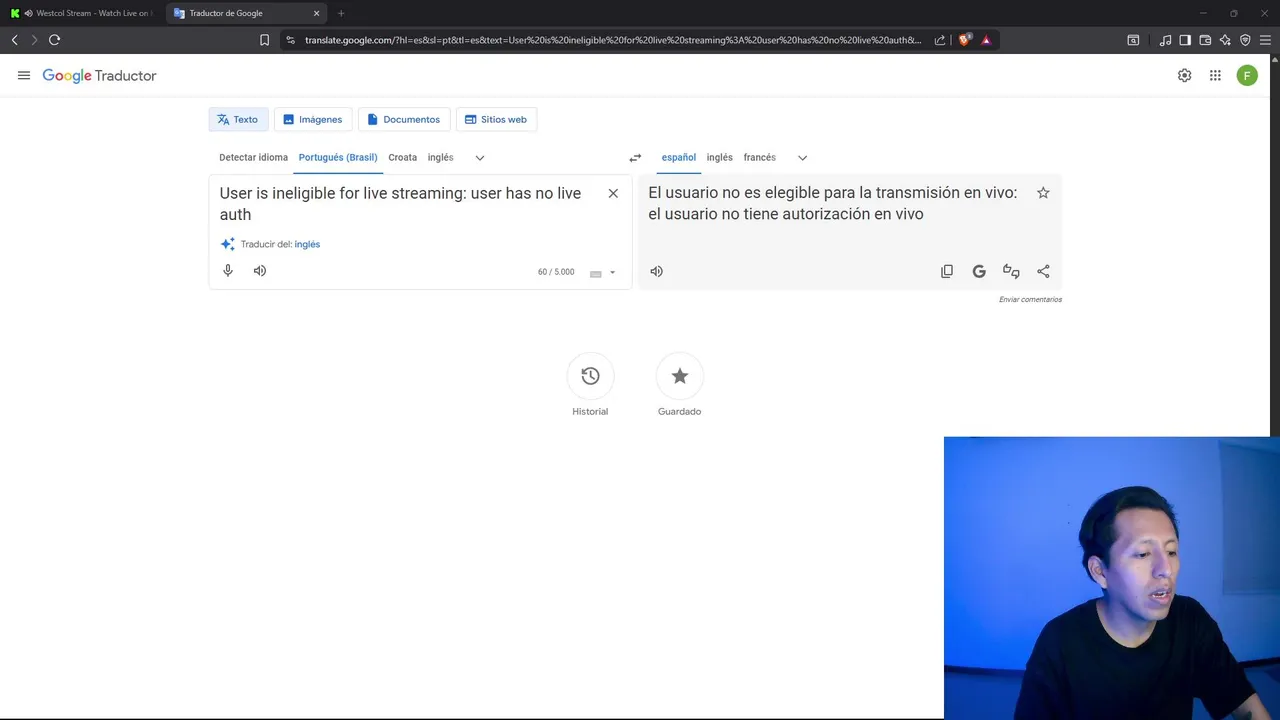This screenshot has width=1280, height=720.
Task: Select inglés as source language
Action: click(441, 157)
